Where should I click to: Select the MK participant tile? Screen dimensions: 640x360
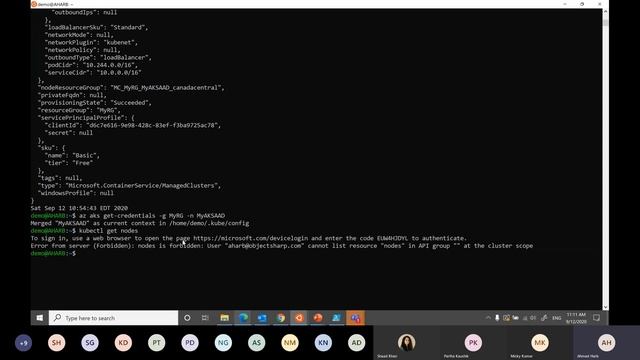point(540,343)
